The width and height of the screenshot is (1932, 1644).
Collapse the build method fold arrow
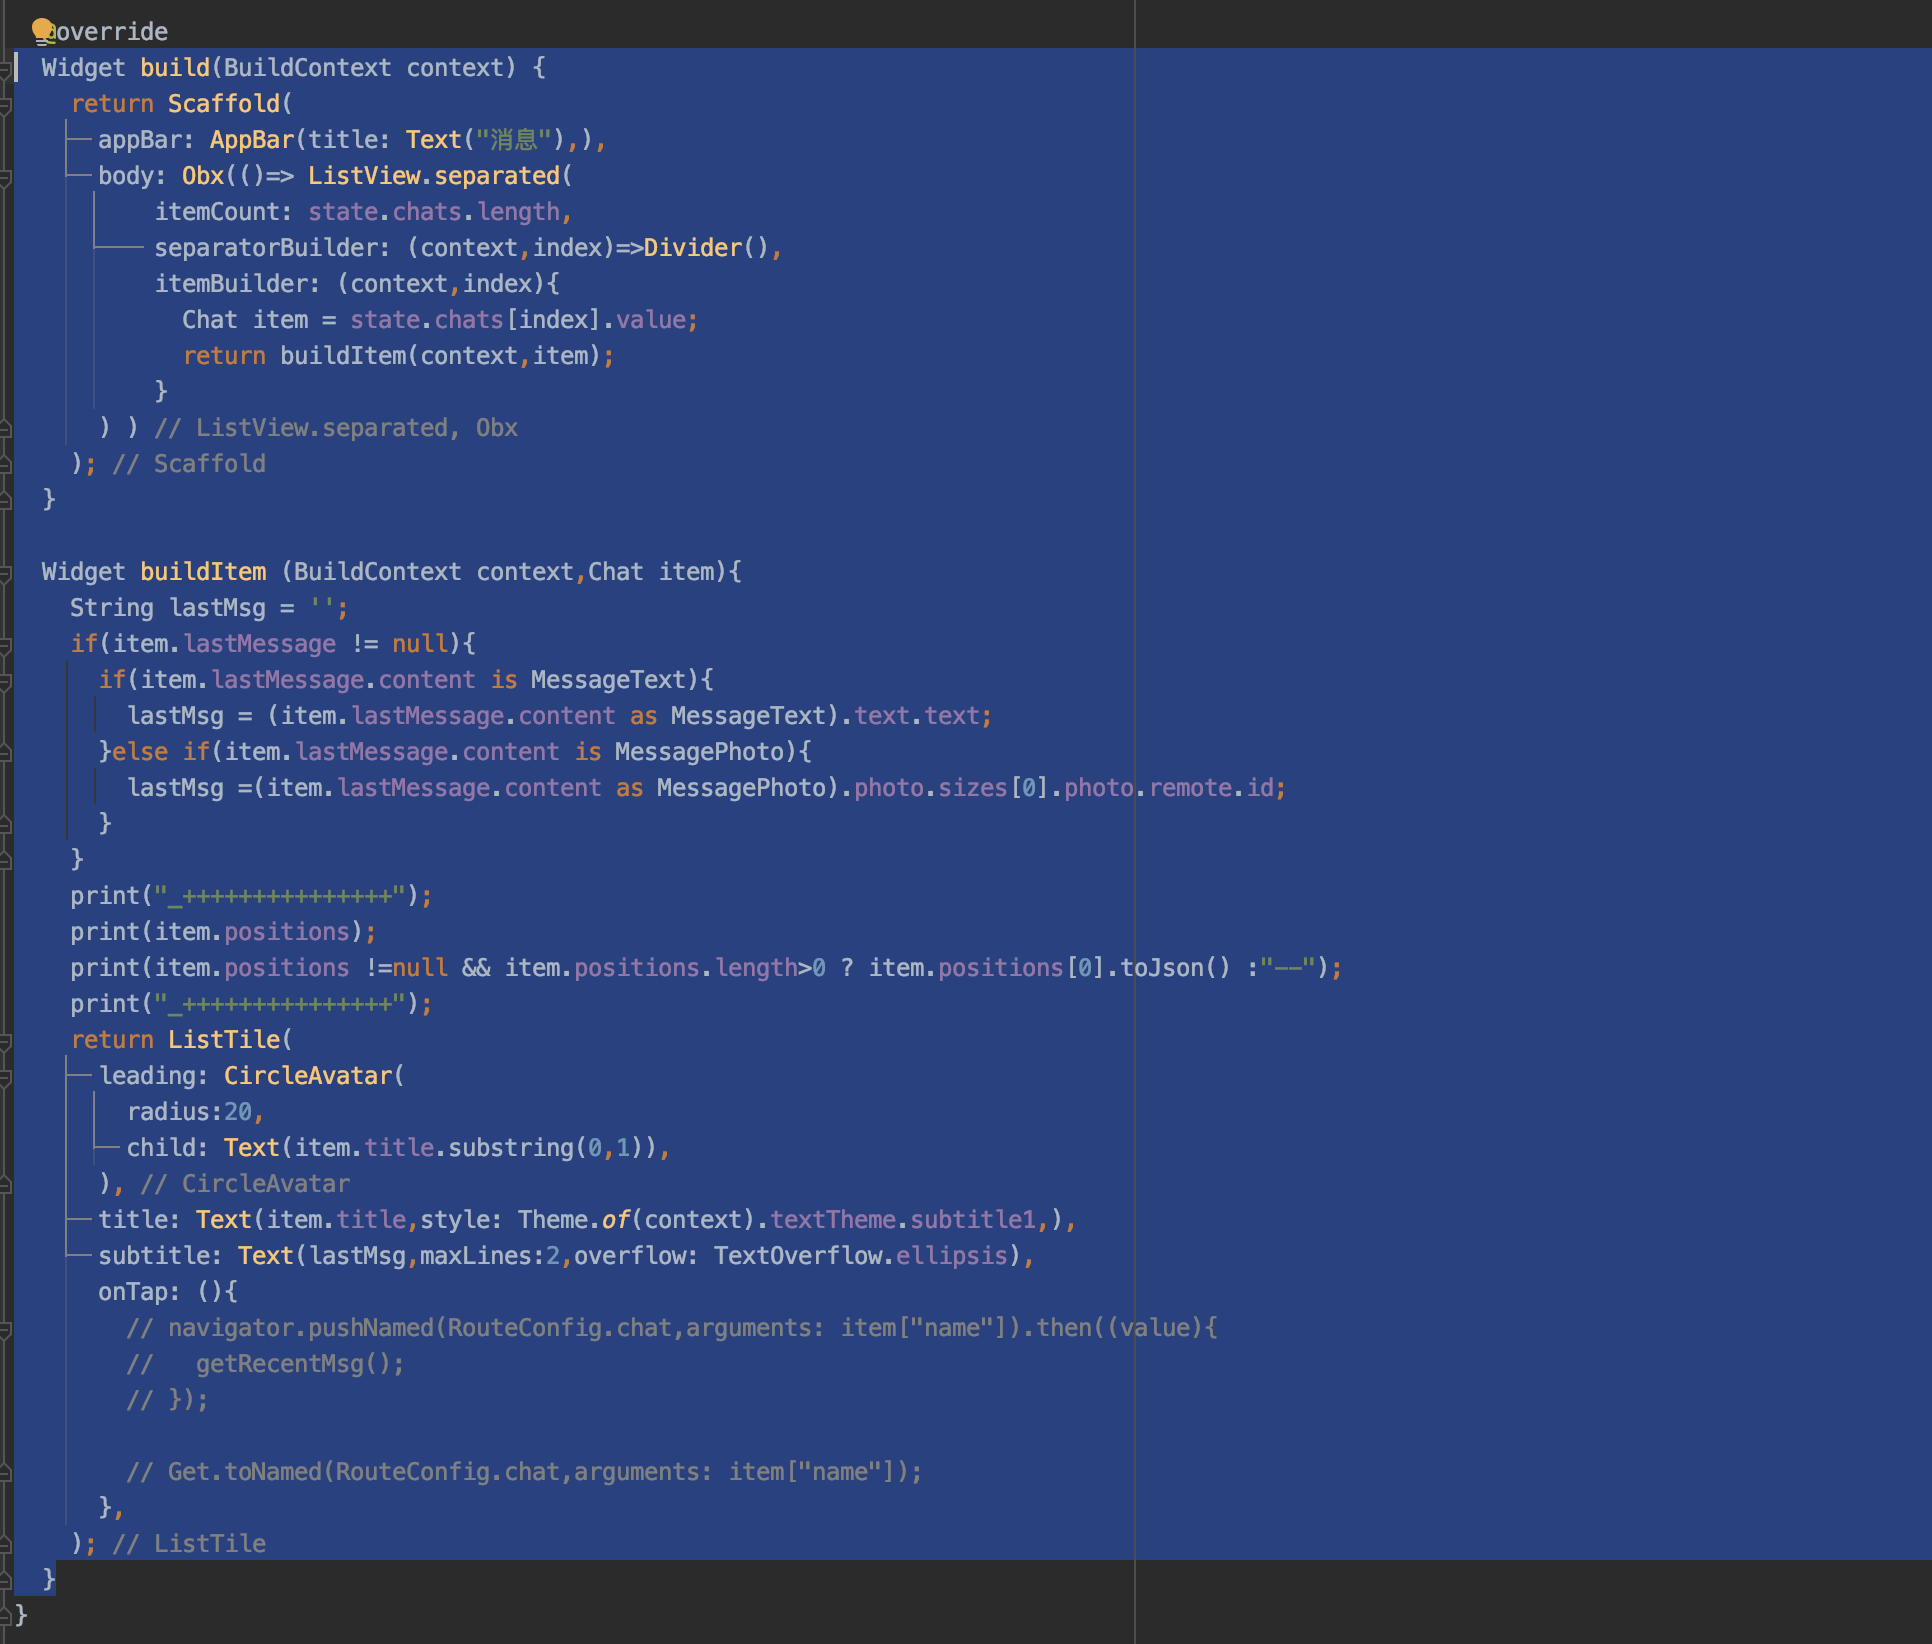[x=8, y=67]
